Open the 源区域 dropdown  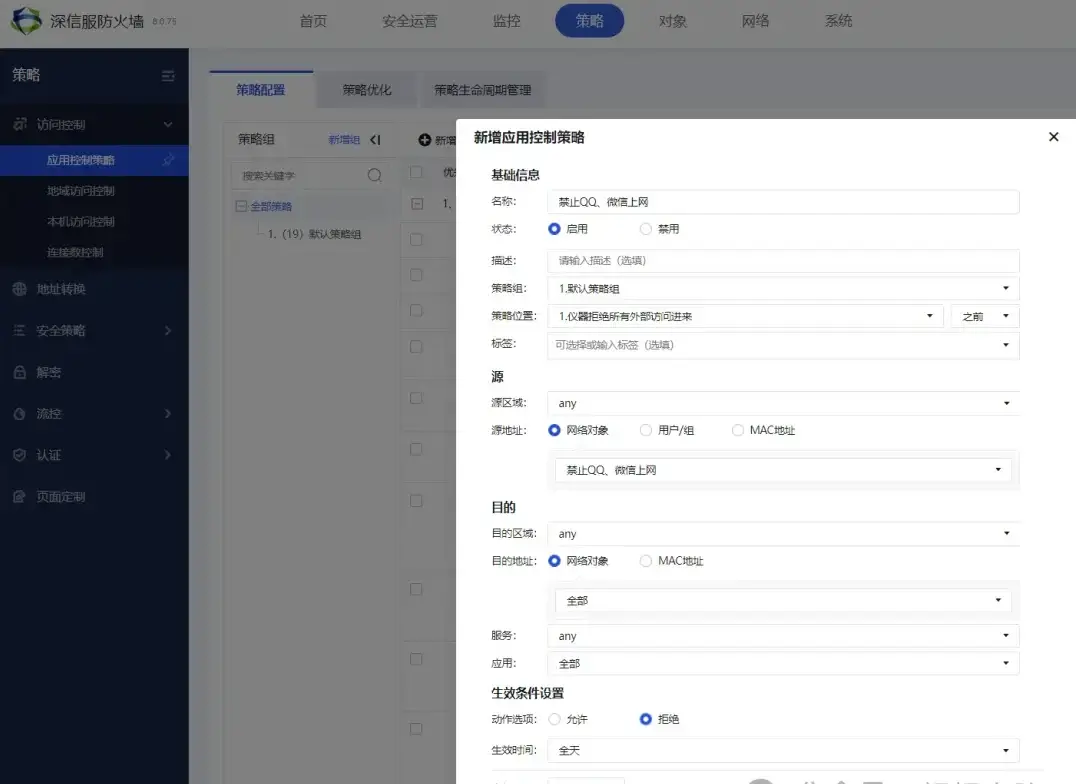(x=783, y=403)
